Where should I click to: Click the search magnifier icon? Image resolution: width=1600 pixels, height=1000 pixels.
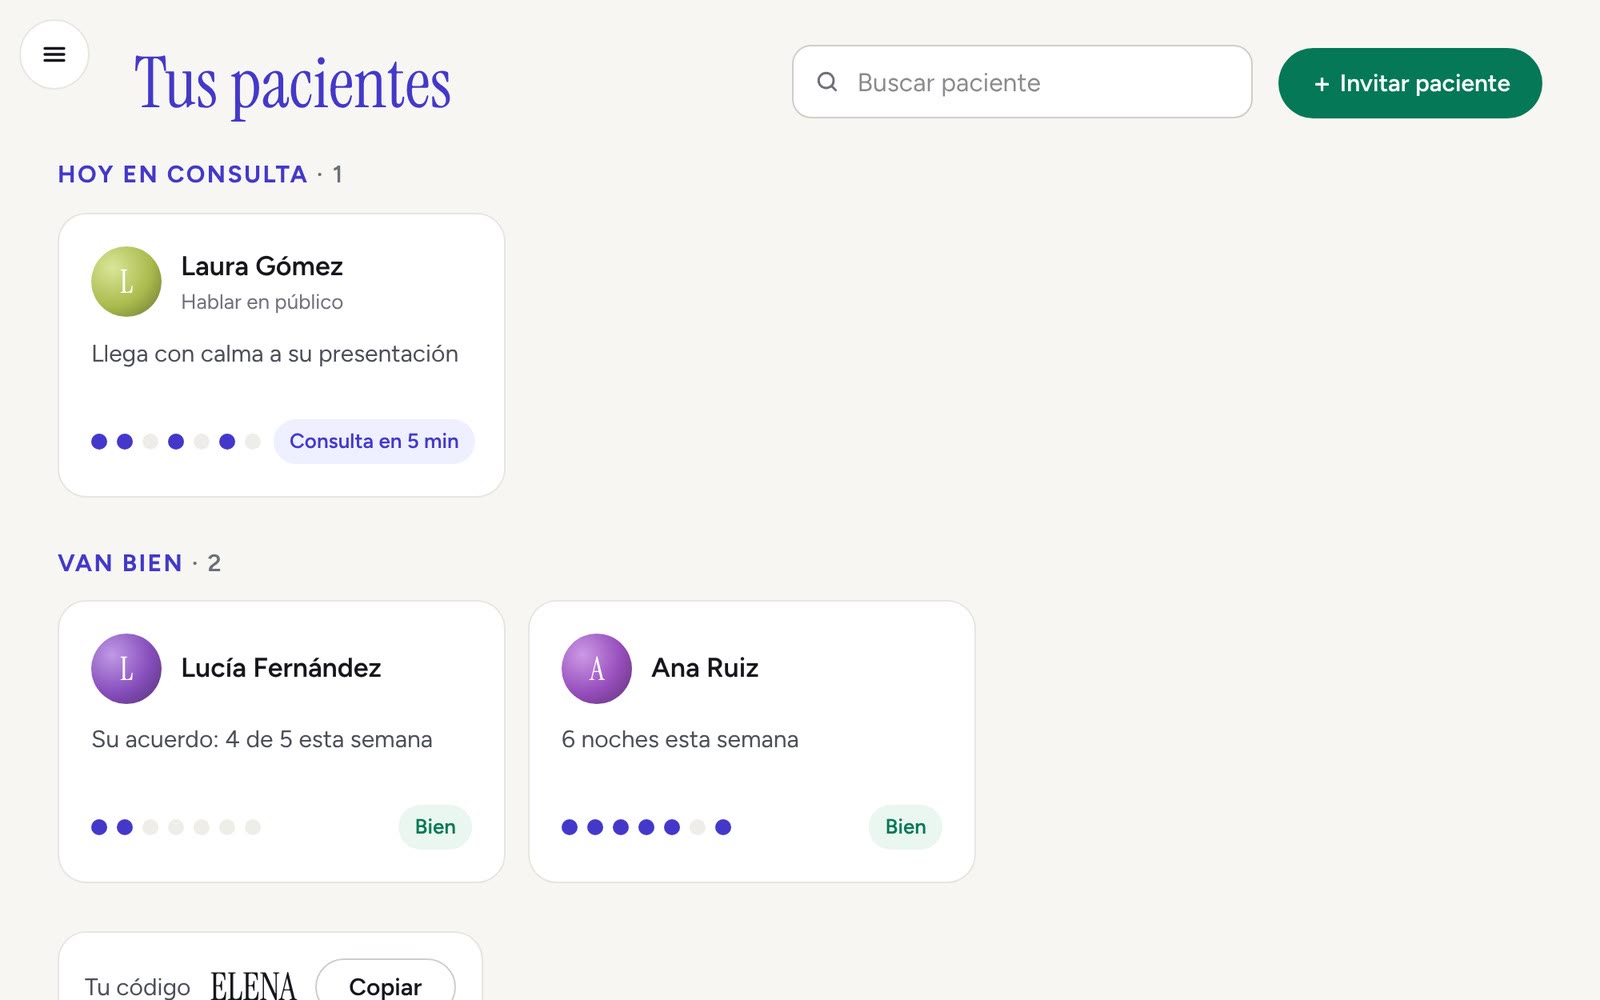pos(827,82)
